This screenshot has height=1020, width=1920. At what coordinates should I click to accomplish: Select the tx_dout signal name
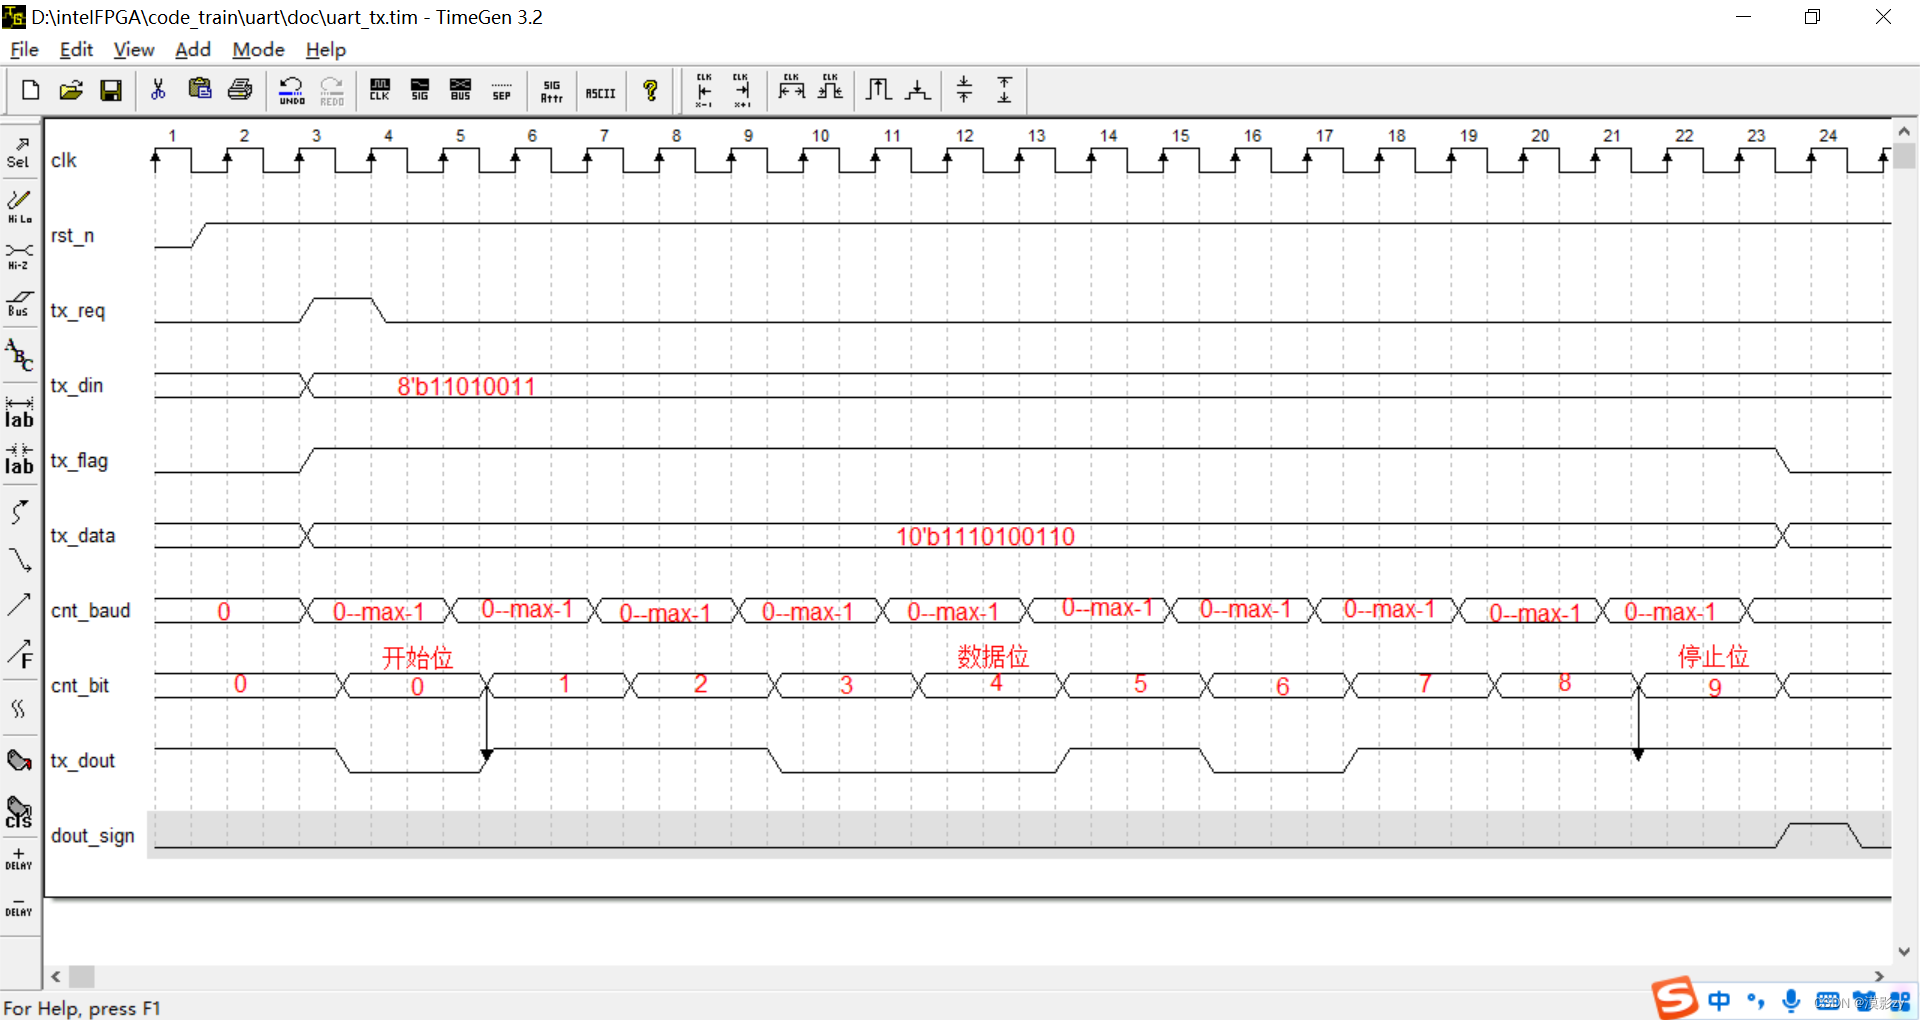[x=83, y=760]
